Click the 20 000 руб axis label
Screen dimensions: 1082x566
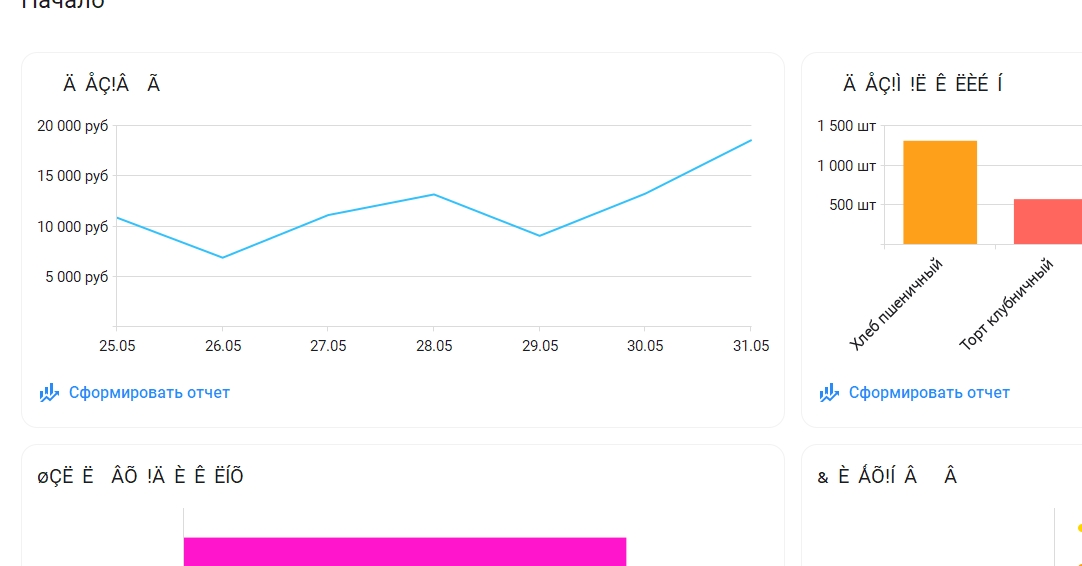click(x=72, y=126)
